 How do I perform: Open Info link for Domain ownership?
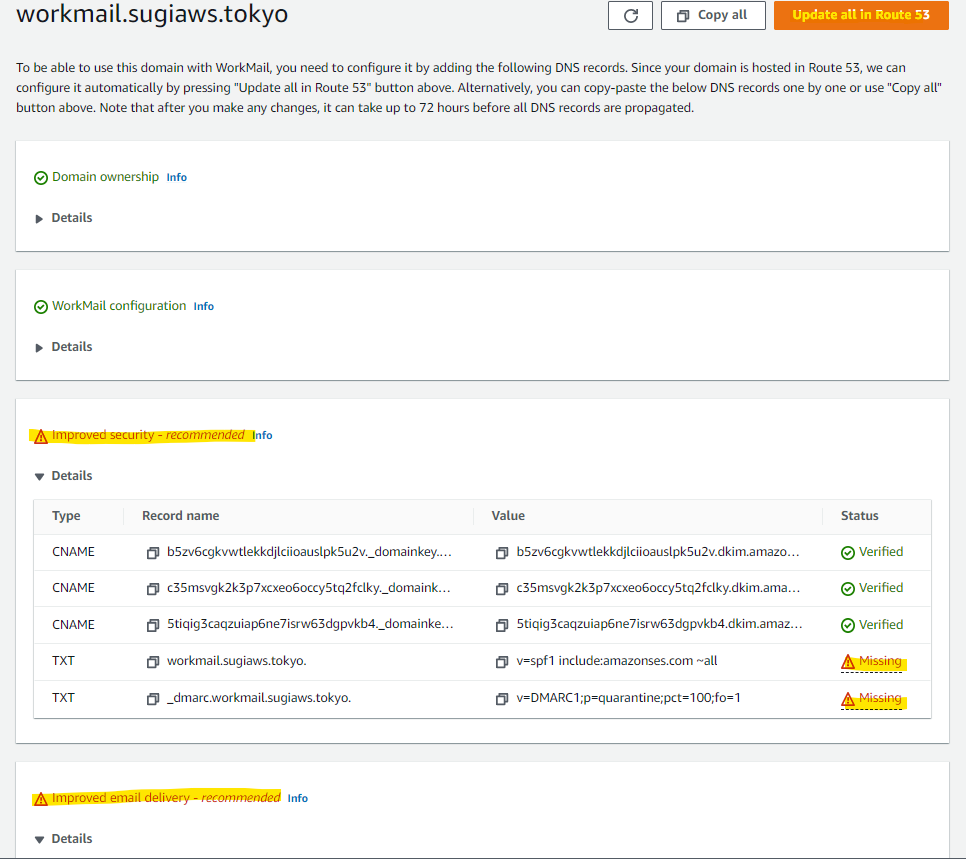176,177
